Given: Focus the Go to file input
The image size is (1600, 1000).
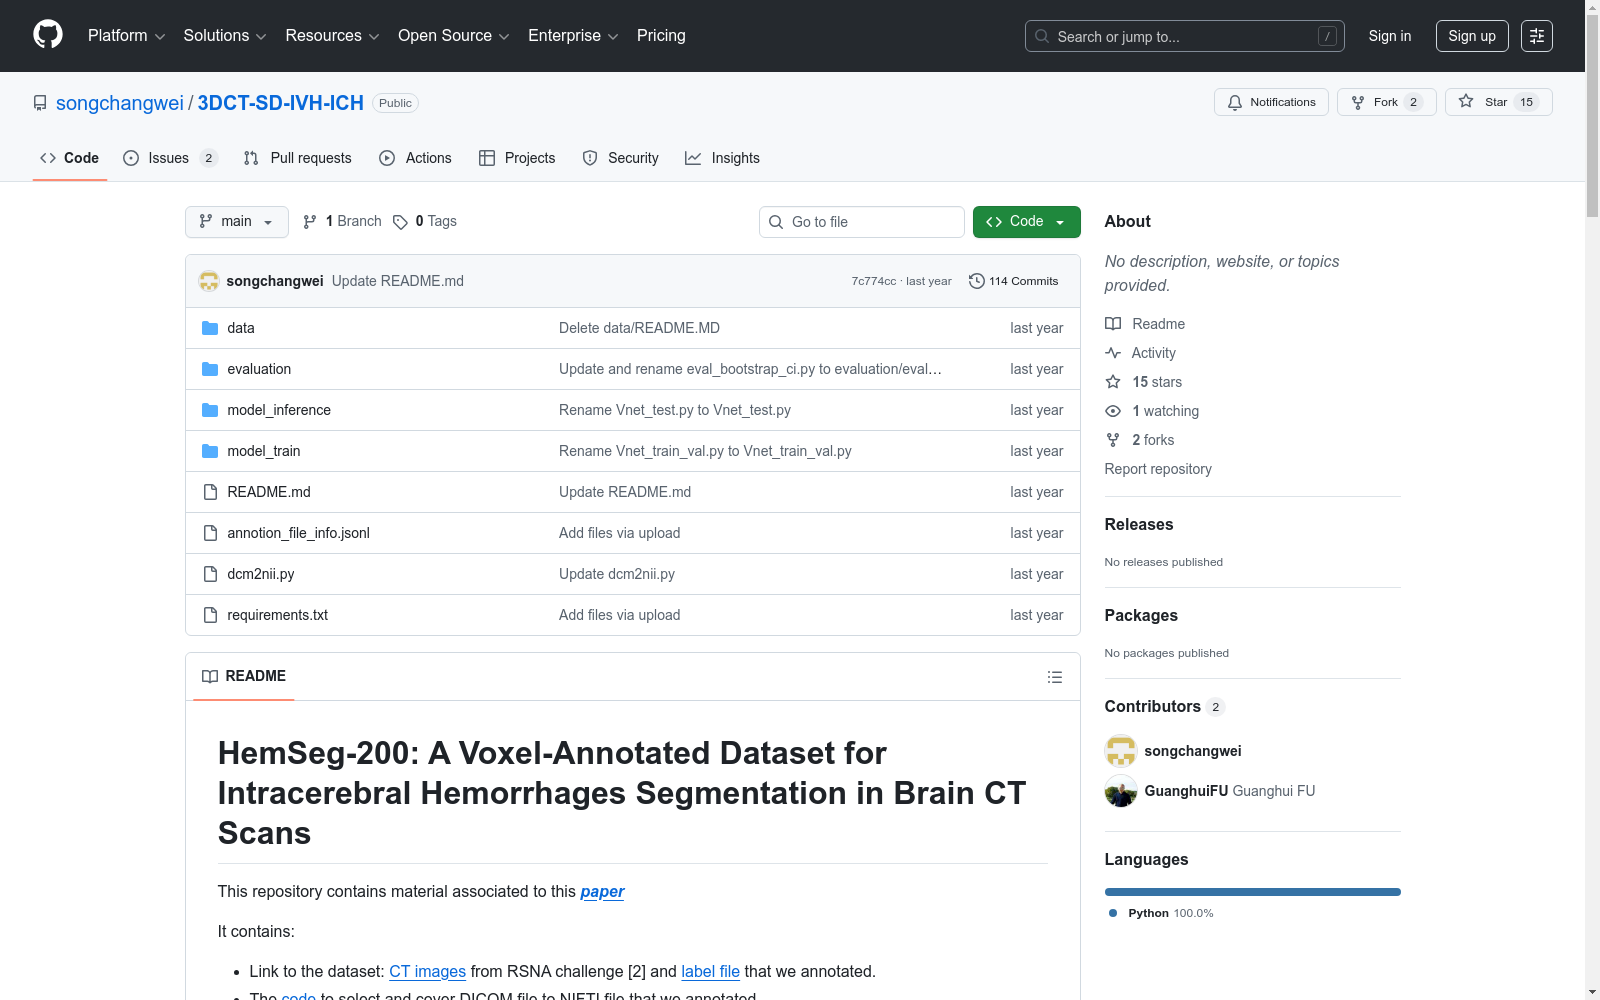Looking at the screenshot, I should coord(862,222).
